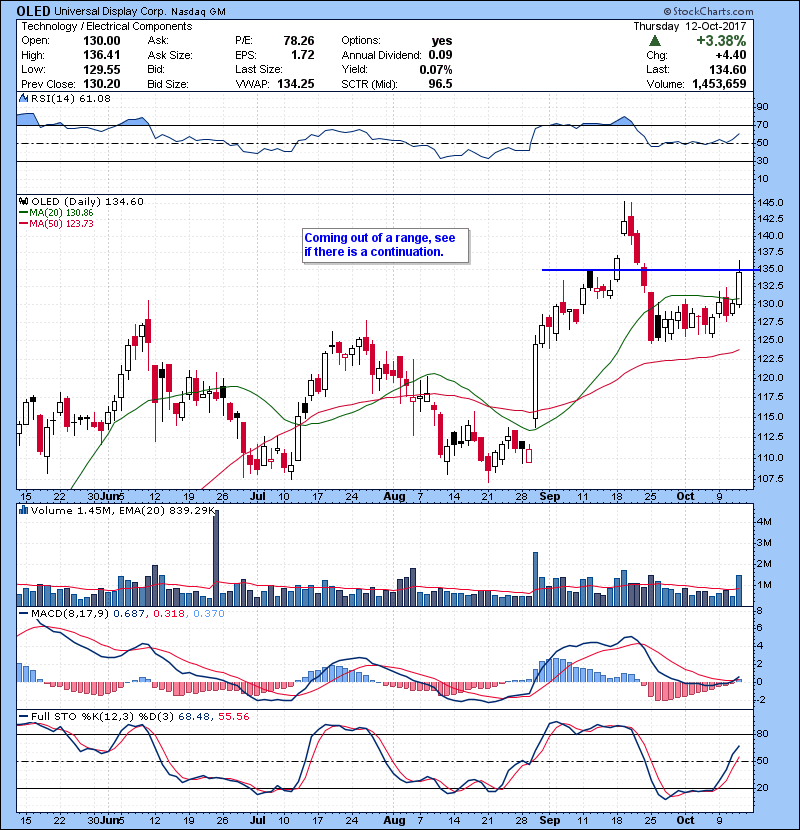
Task: Click the Low value 129.55
Action: pyautogui.click(x=101, y=69)
